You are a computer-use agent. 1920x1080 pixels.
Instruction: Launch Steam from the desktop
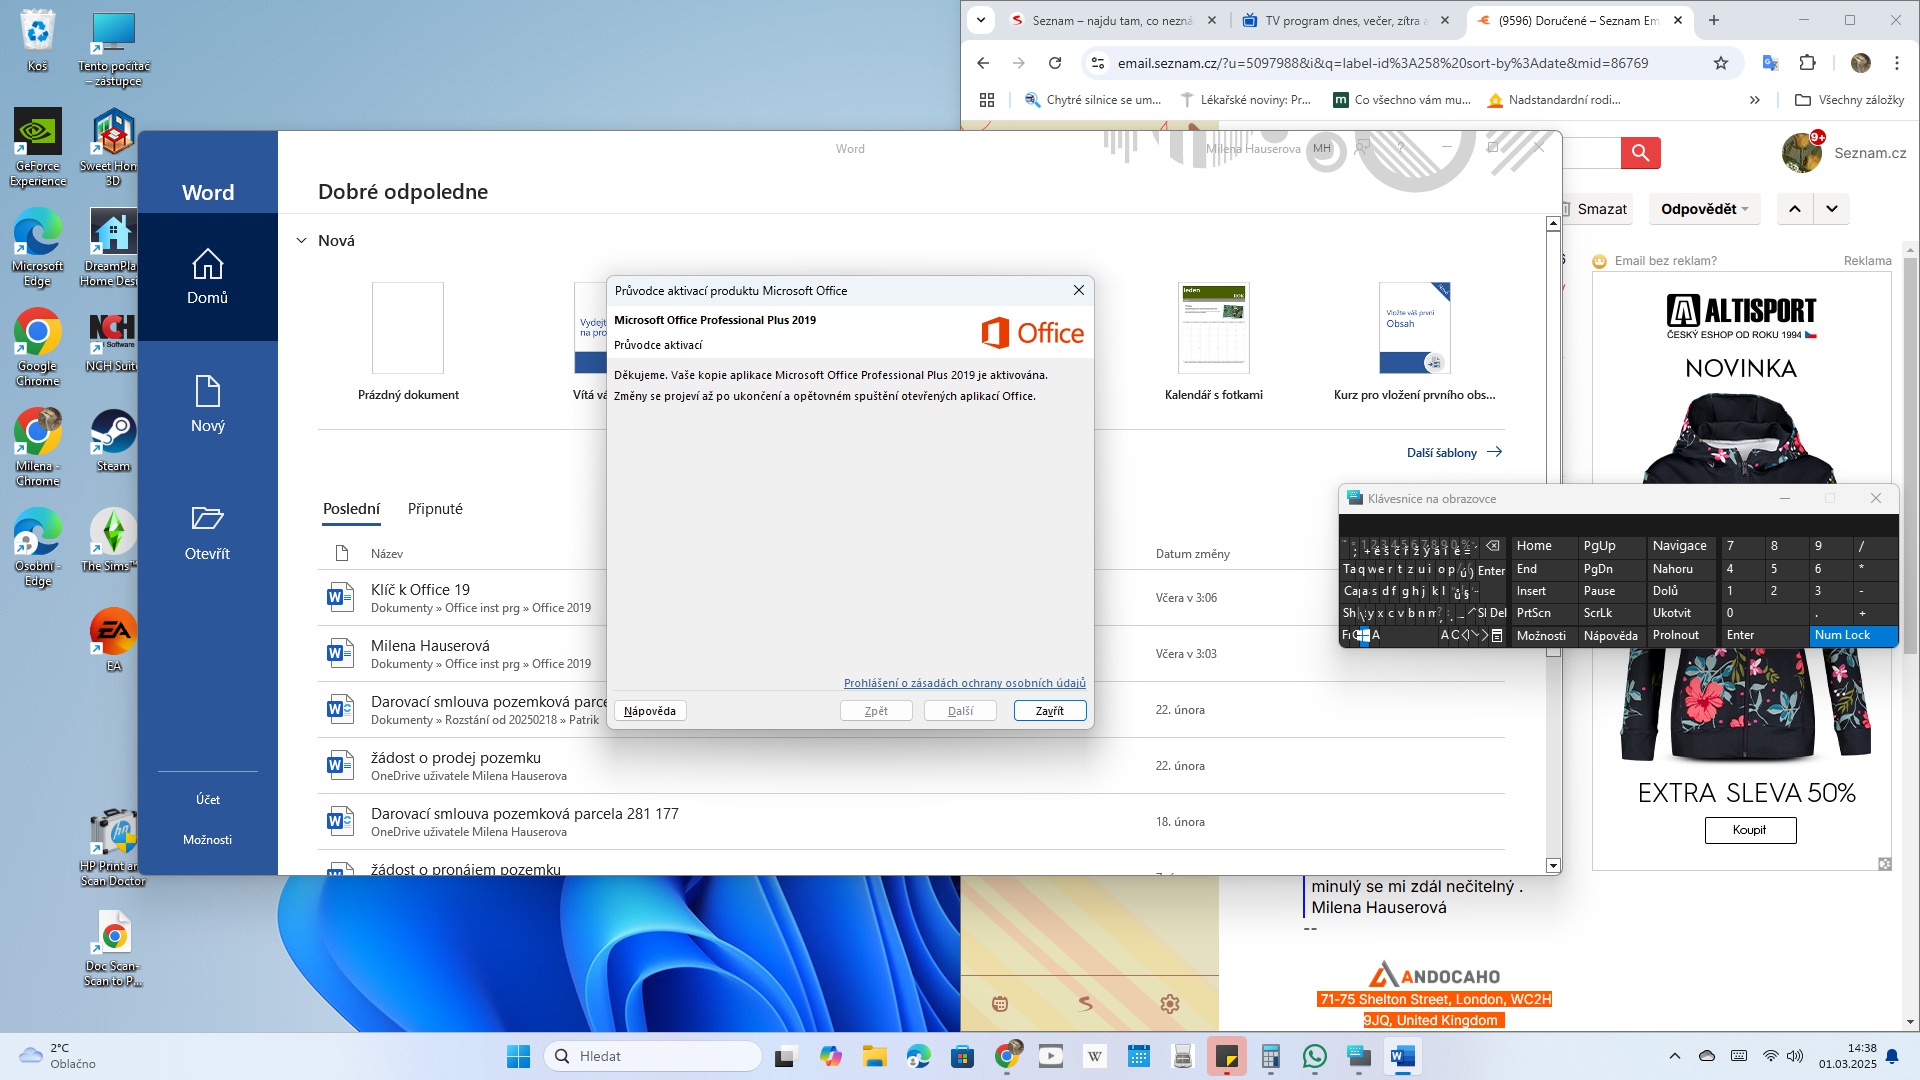click(113, 440)
